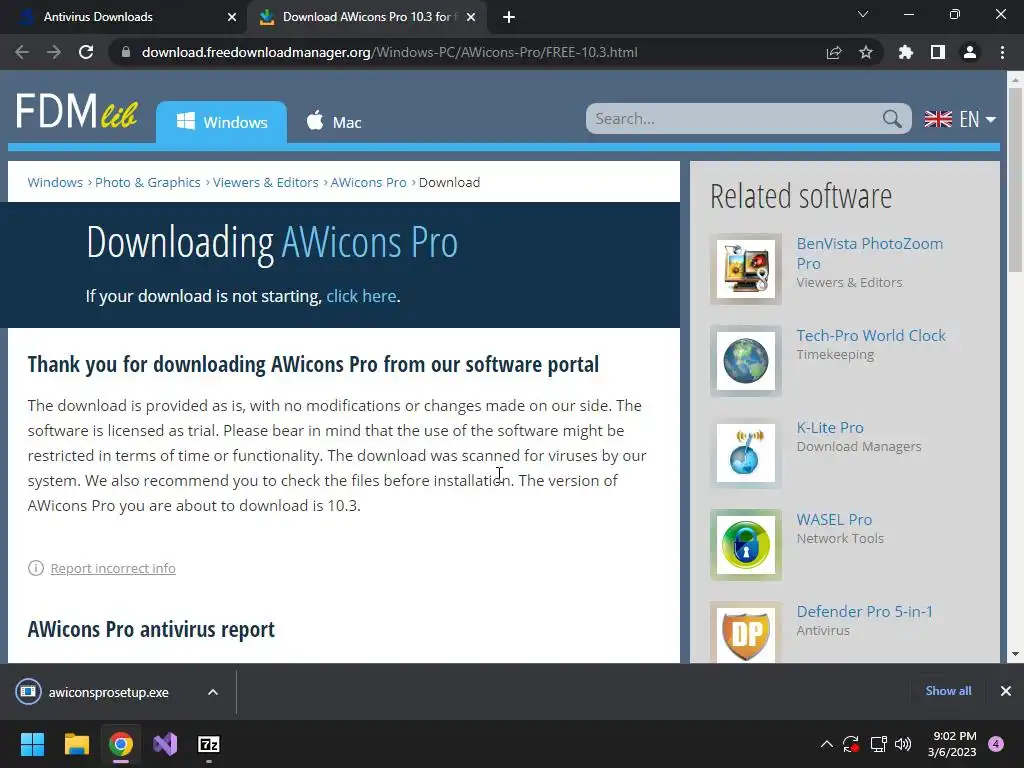The height and width of the screenshot is (768, 1024).
Task: Click the WASEL Pro padlock icon
Action: [746, 545]
